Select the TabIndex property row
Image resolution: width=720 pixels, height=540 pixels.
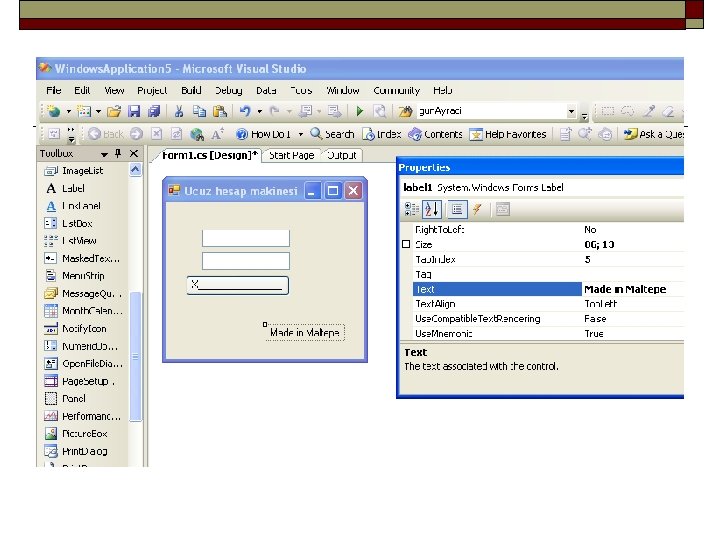[548, 259]
